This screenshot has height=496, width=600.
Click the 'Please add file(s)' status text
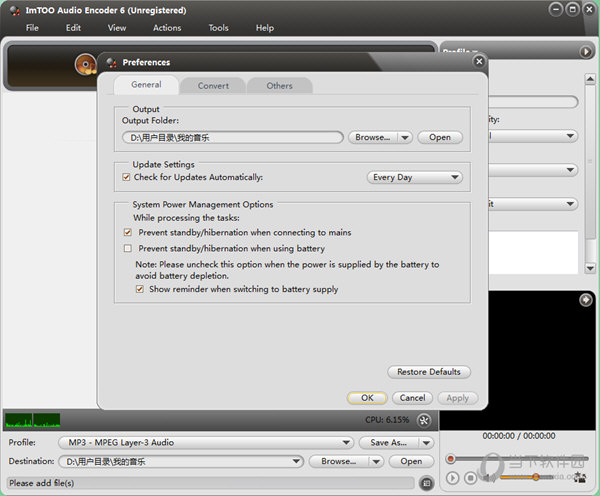click(42, 483)
